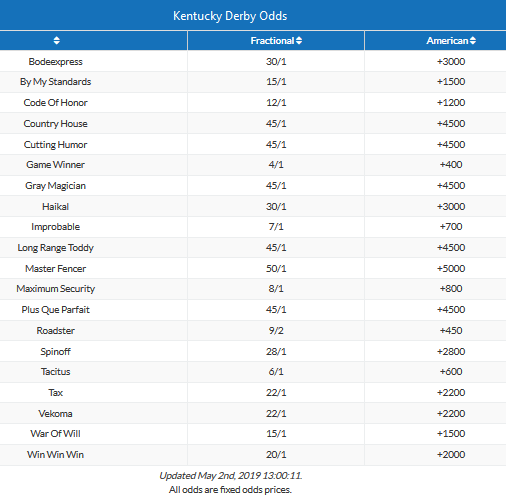
Task: Choose the +400 odds for Game Winner
Action: 451,165
